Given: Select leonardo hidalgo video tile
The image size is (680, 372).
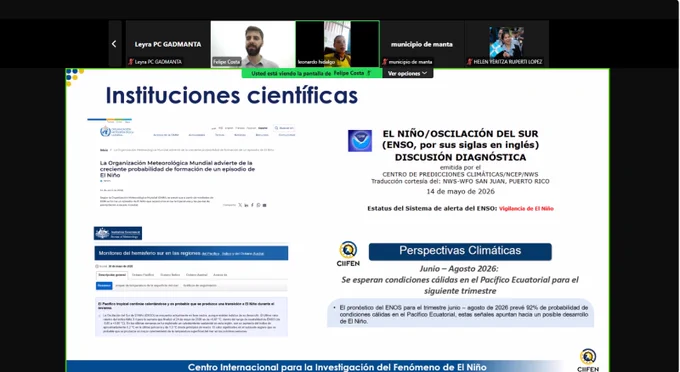Looking at the screenshot, I should [x=337, y=44].
